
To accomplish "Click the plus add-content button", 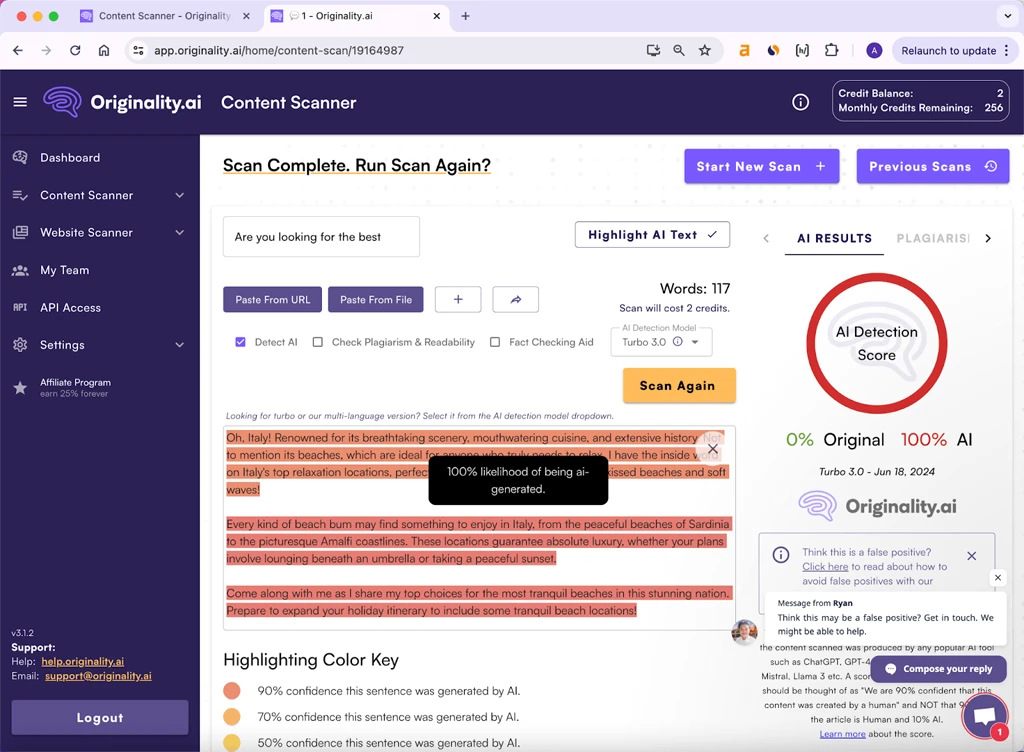I will (458, 300).
